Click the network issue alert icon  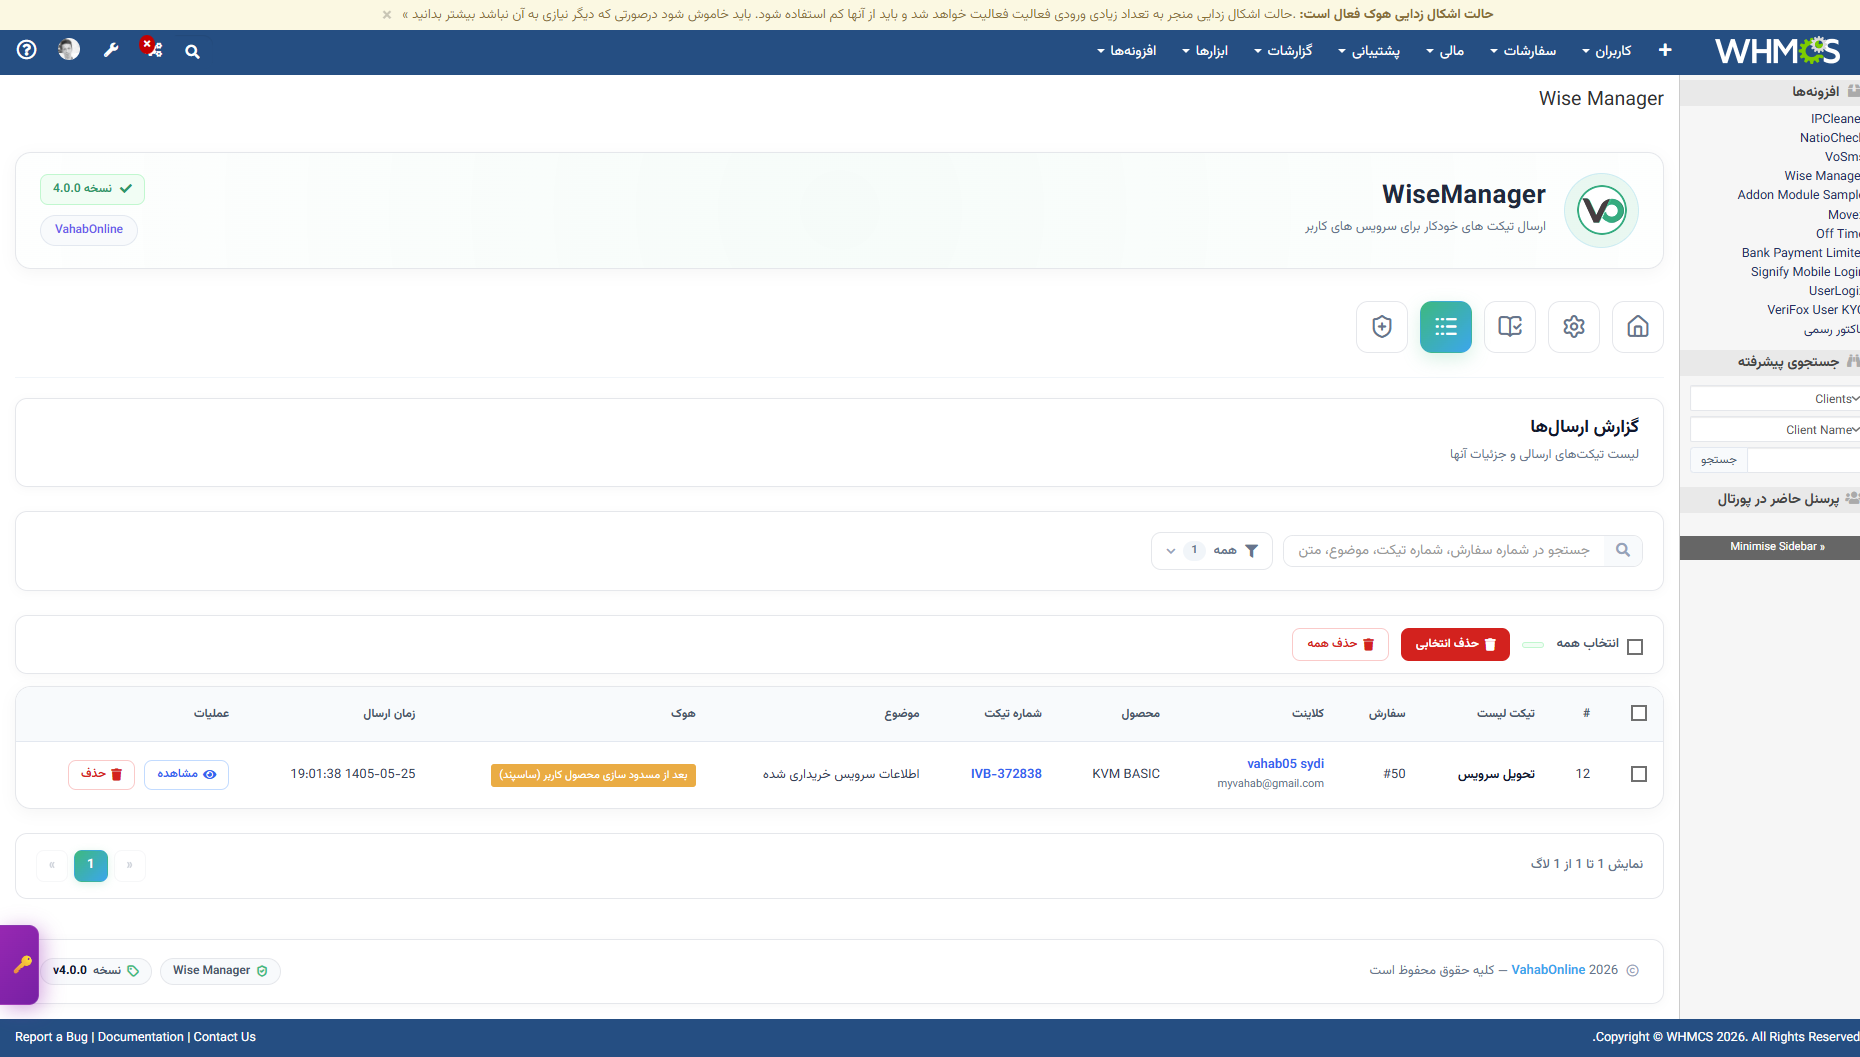pyautogui.click(x=152, y=48)
